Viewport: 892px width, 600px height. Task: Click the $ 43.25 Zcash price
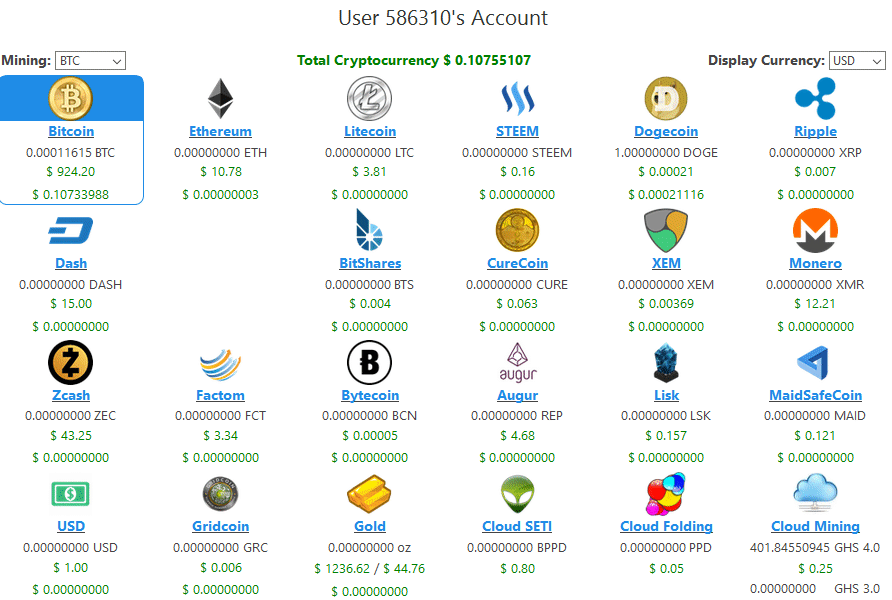tap(71, 436)
